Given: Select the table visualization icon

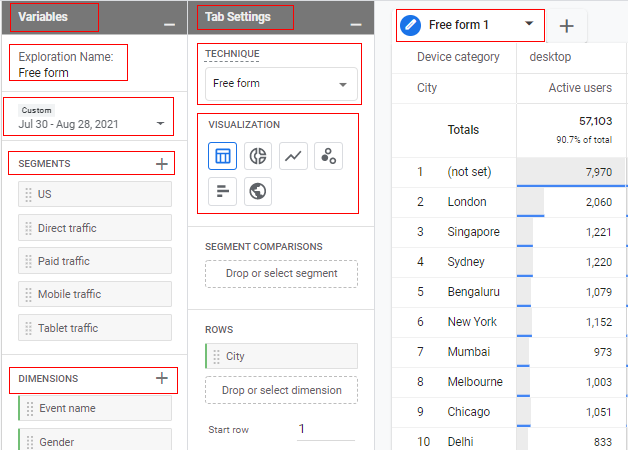Looking at the screenshot, I should coord(222,156).
